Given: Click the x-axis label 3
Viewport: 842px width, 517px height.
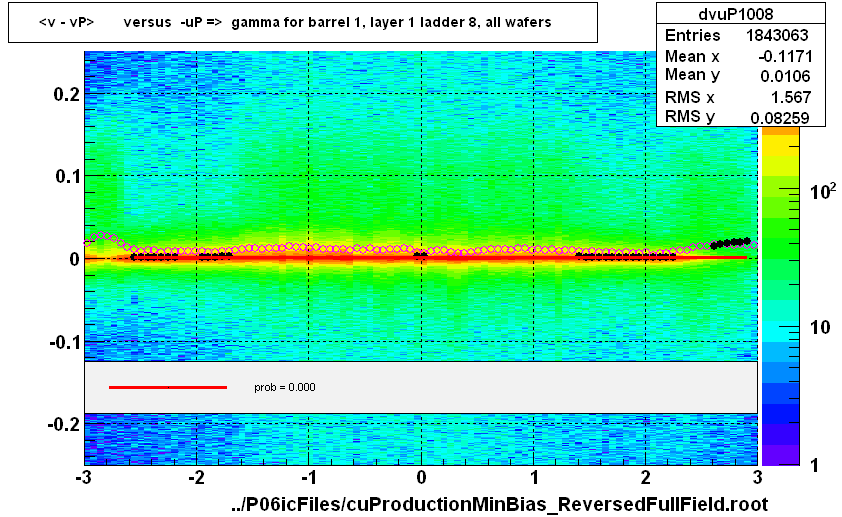Looking at the screenshot, I should click(x=758, y=477).
